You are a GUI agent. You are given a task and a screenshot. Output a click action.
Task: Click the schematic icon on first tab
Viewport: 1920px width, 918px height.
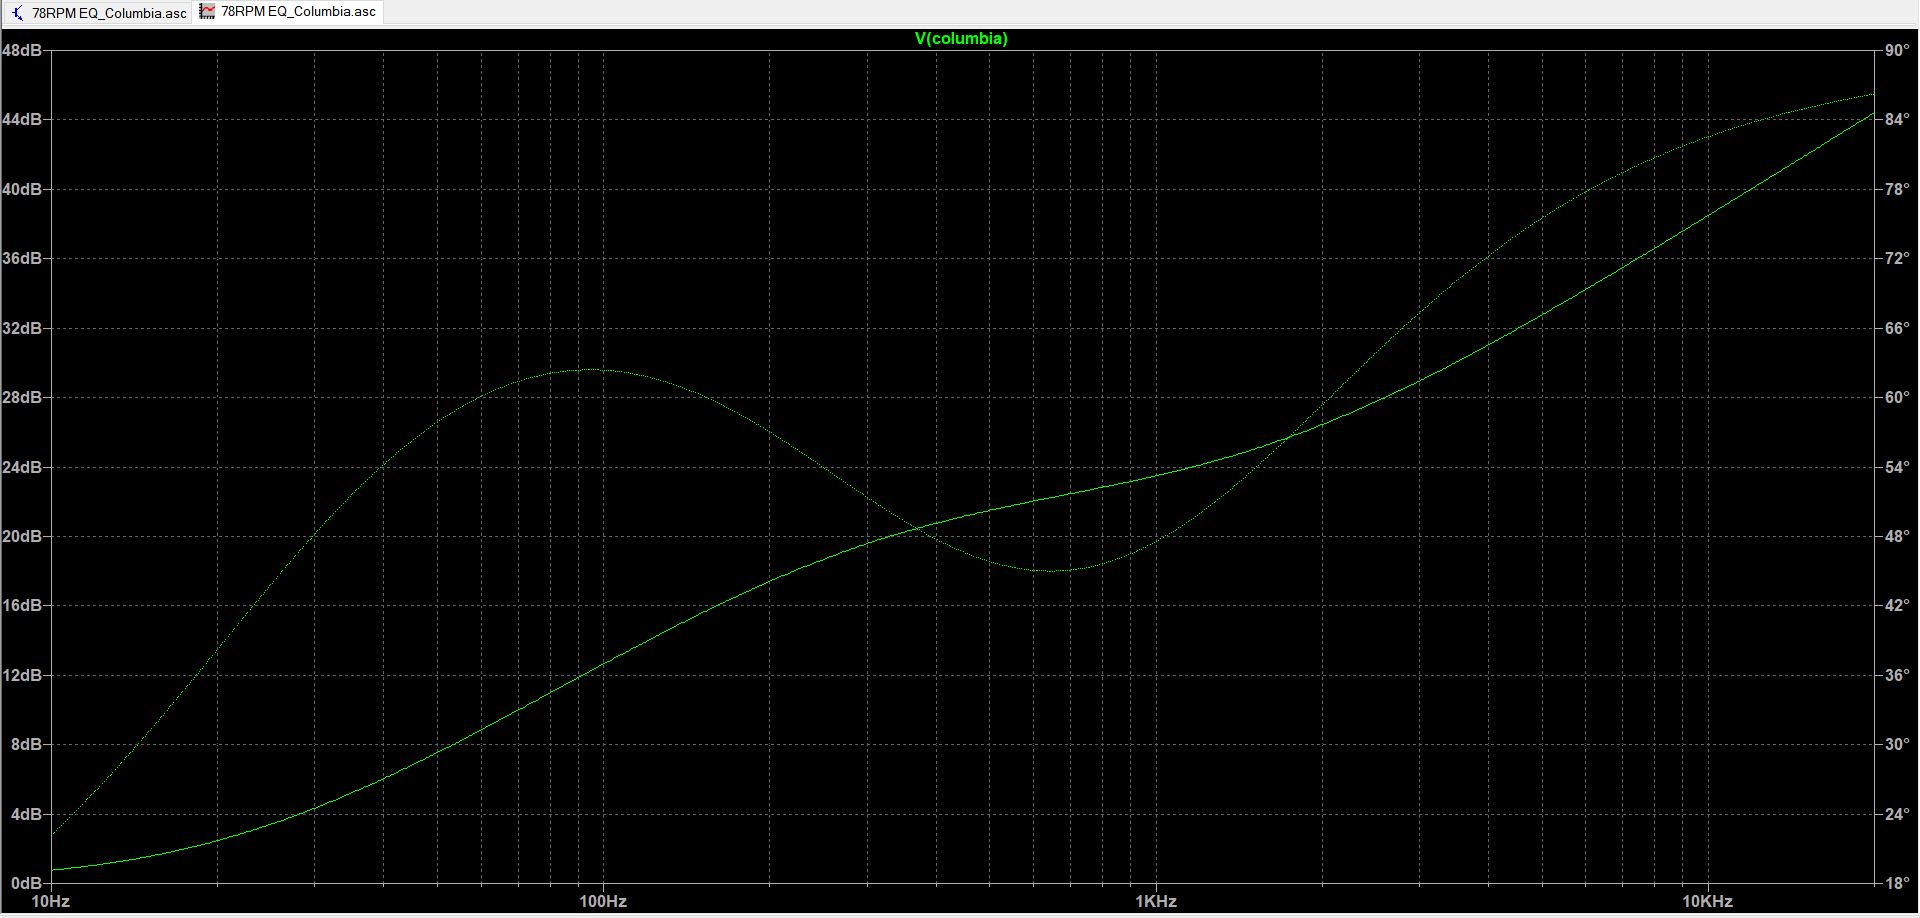pos(17,13)
